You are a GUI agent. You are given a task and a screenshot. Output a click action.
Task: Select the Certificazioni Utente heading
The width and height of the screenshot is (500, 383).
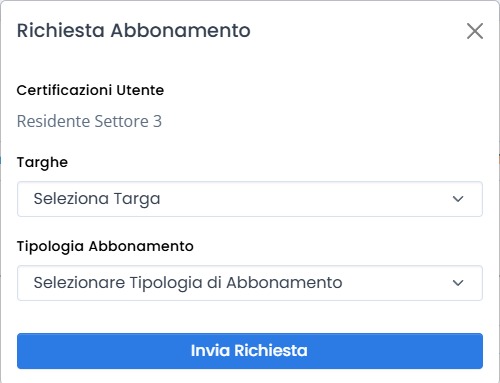(x=90, y=90)
